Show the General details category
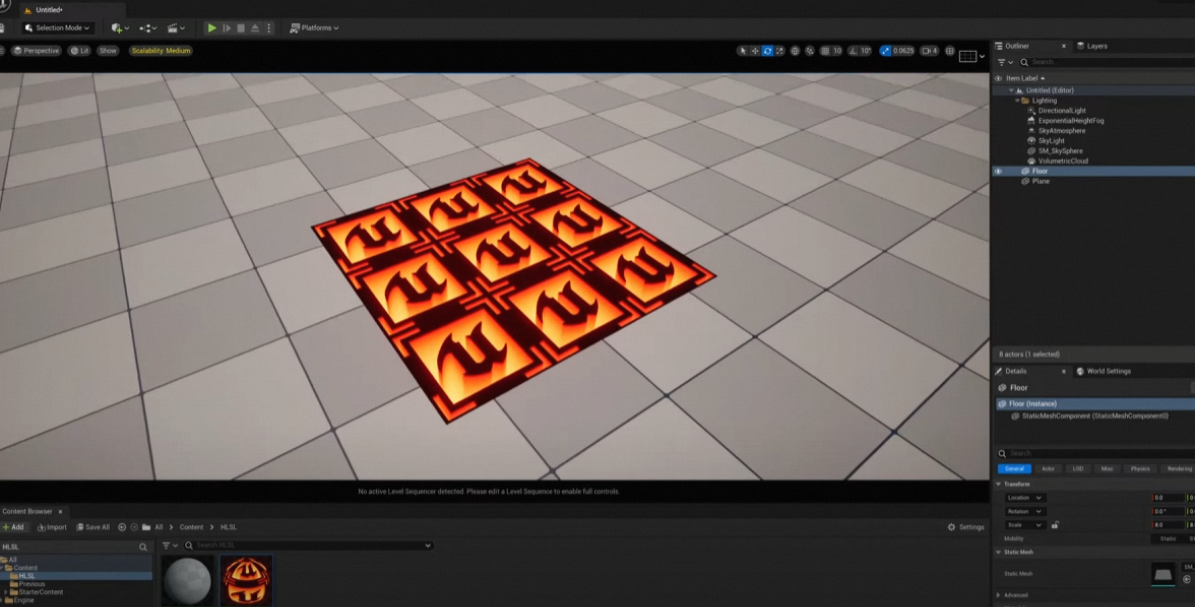This screenshot has height=607, width=1195. coord(1014,469)
